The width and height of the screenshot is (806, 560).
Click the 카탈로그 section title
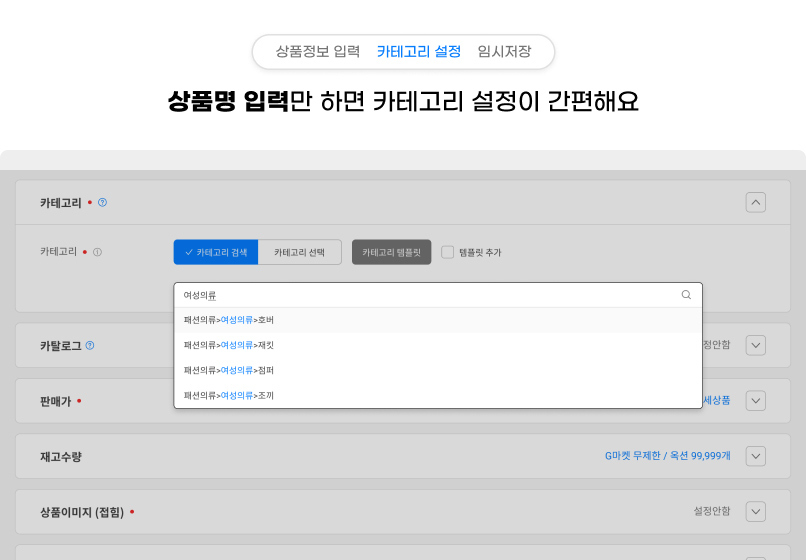(x=61, y=346)
